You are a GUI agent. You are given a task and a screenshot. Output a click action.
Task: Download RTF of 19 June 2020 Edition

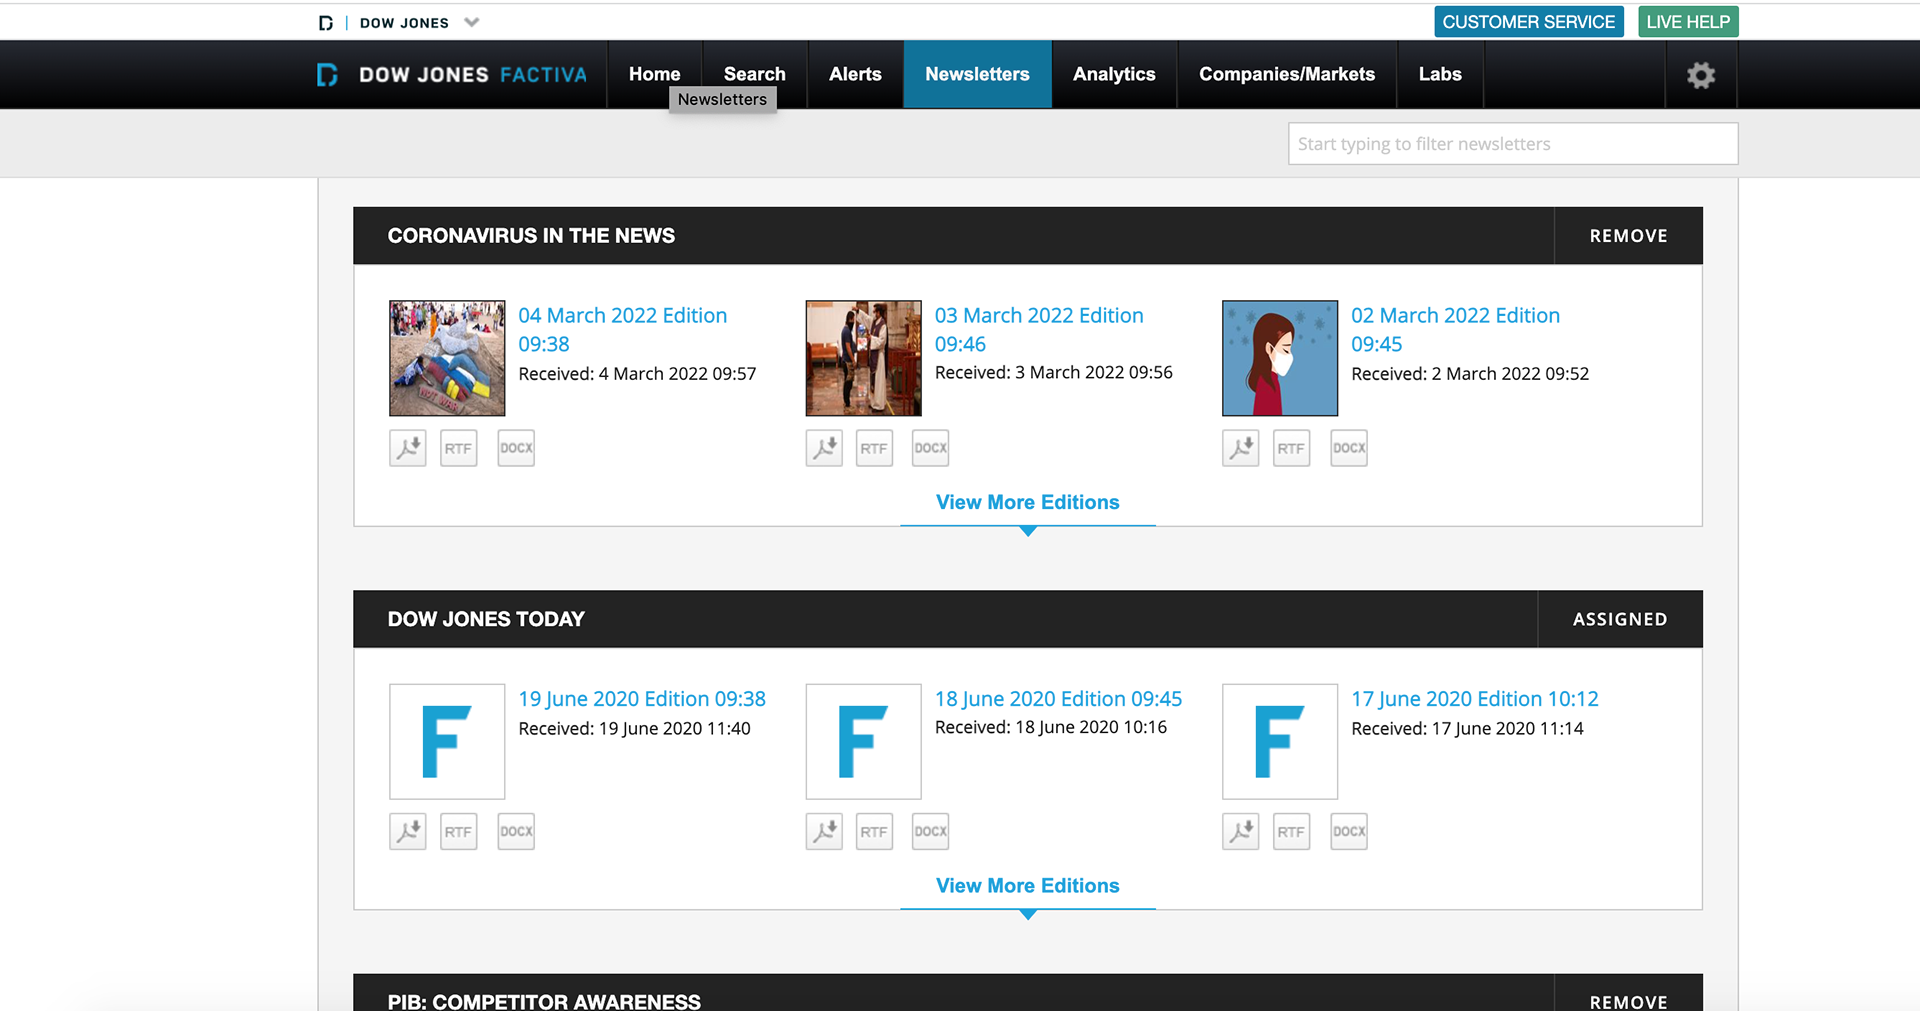(458, 831)
